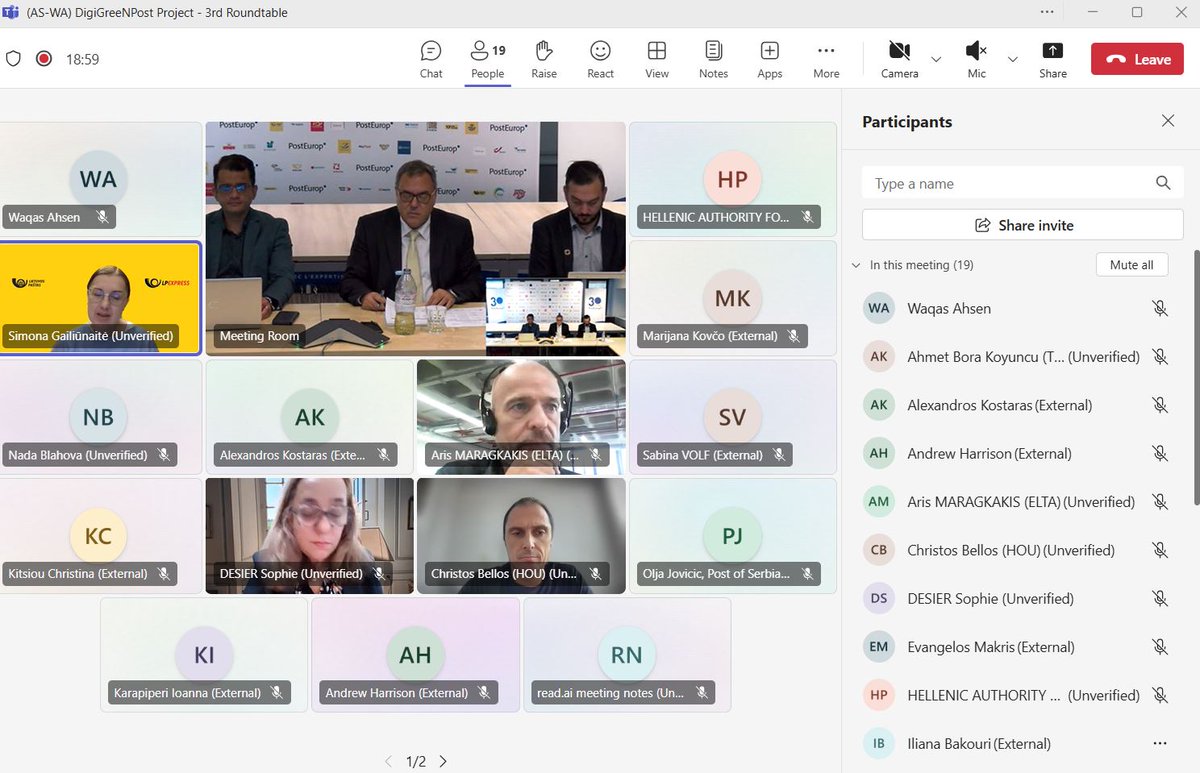
Task: Select Evangelos Makris in participant list
Action: tap(1017, 647)
